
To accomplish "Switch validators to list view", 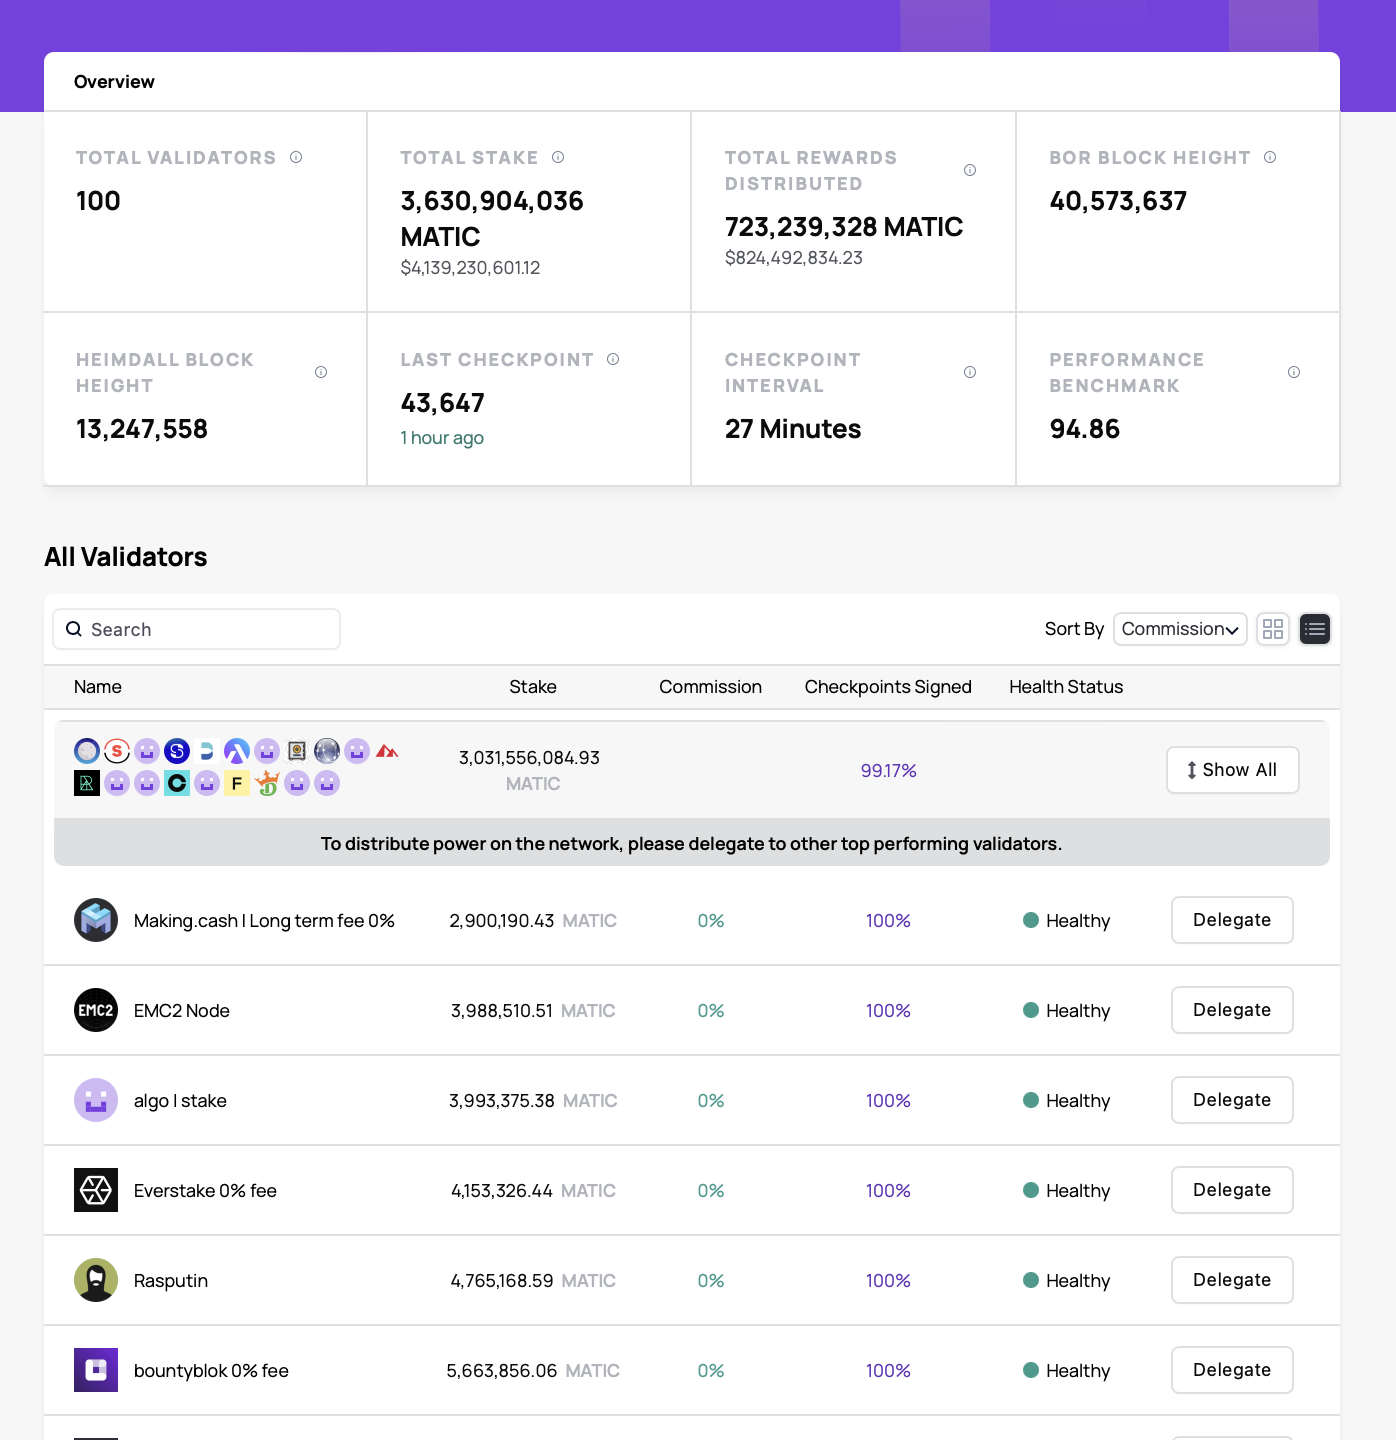I will click(x=1315, y=629).
